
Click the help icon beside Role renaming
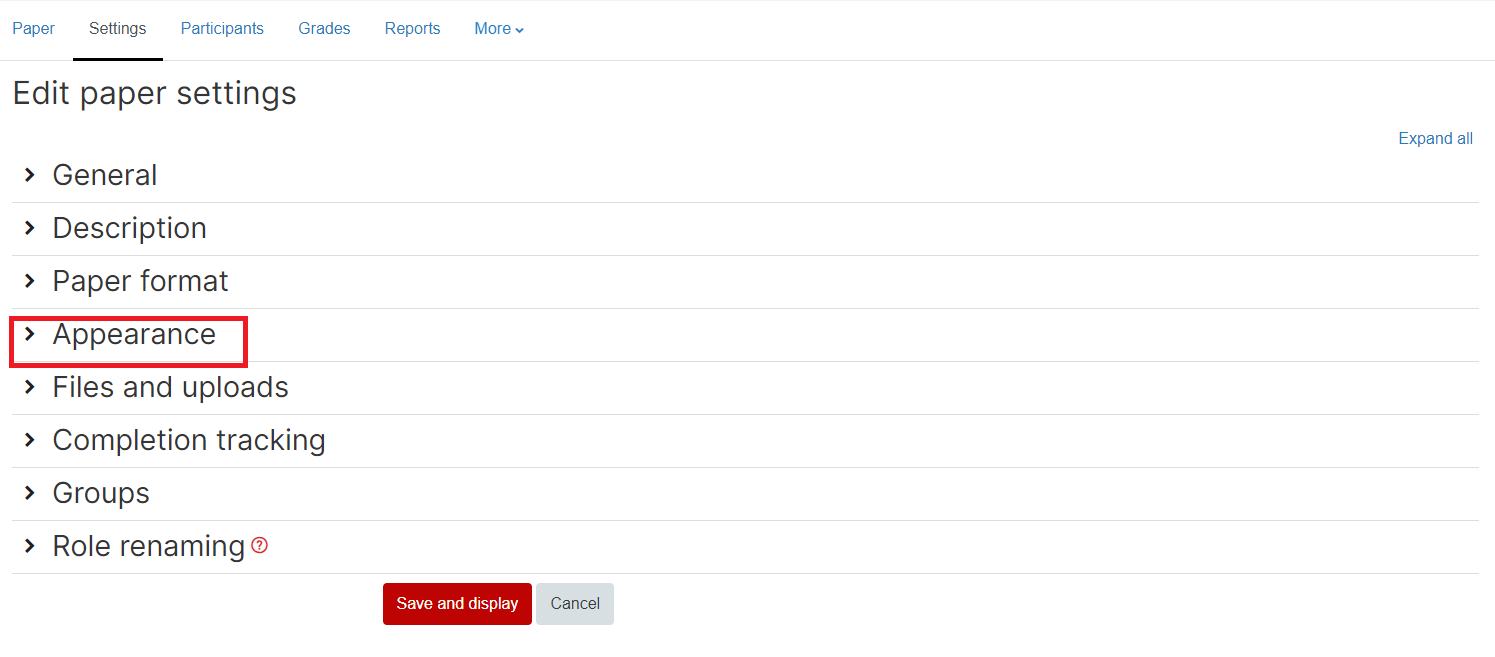(260, 546)
